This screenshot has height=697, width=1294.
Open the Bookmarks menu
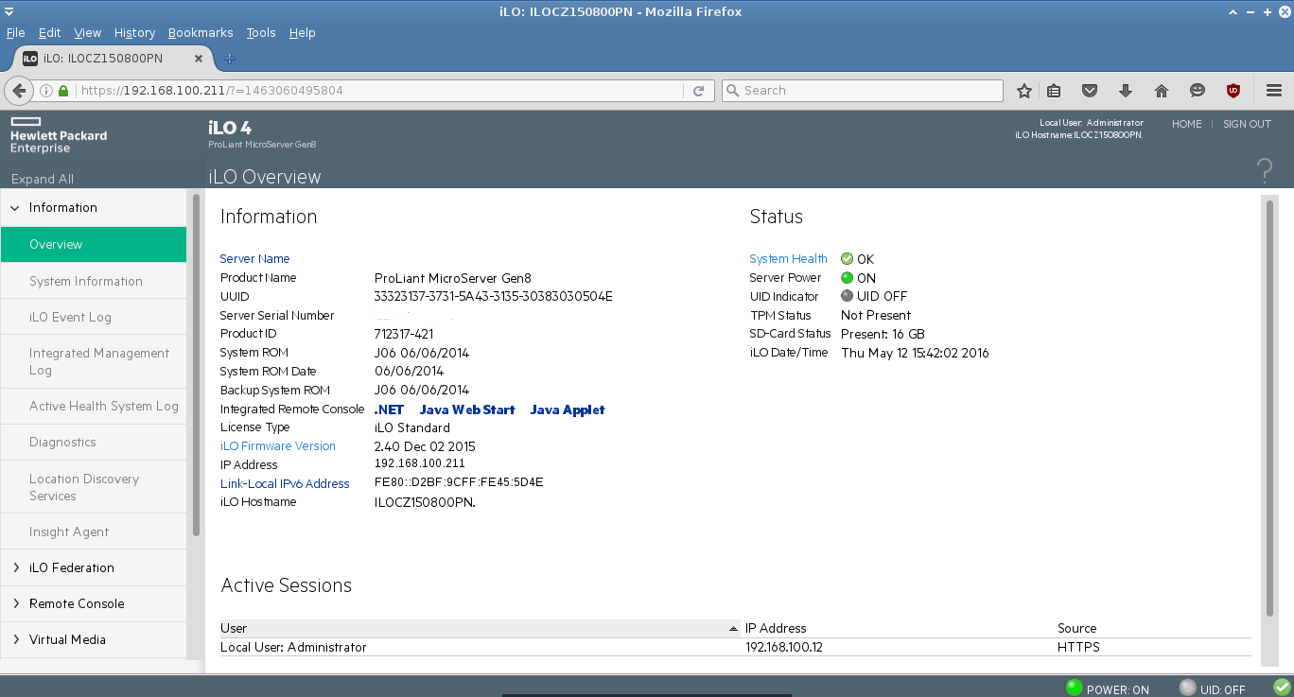(200, 32)
